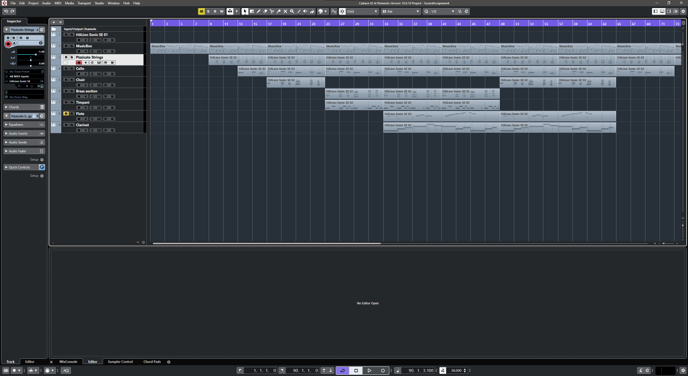Screen dimensions: 688x376
Task: Expand the Equalizers inspector section
Action: pos(24,125)
